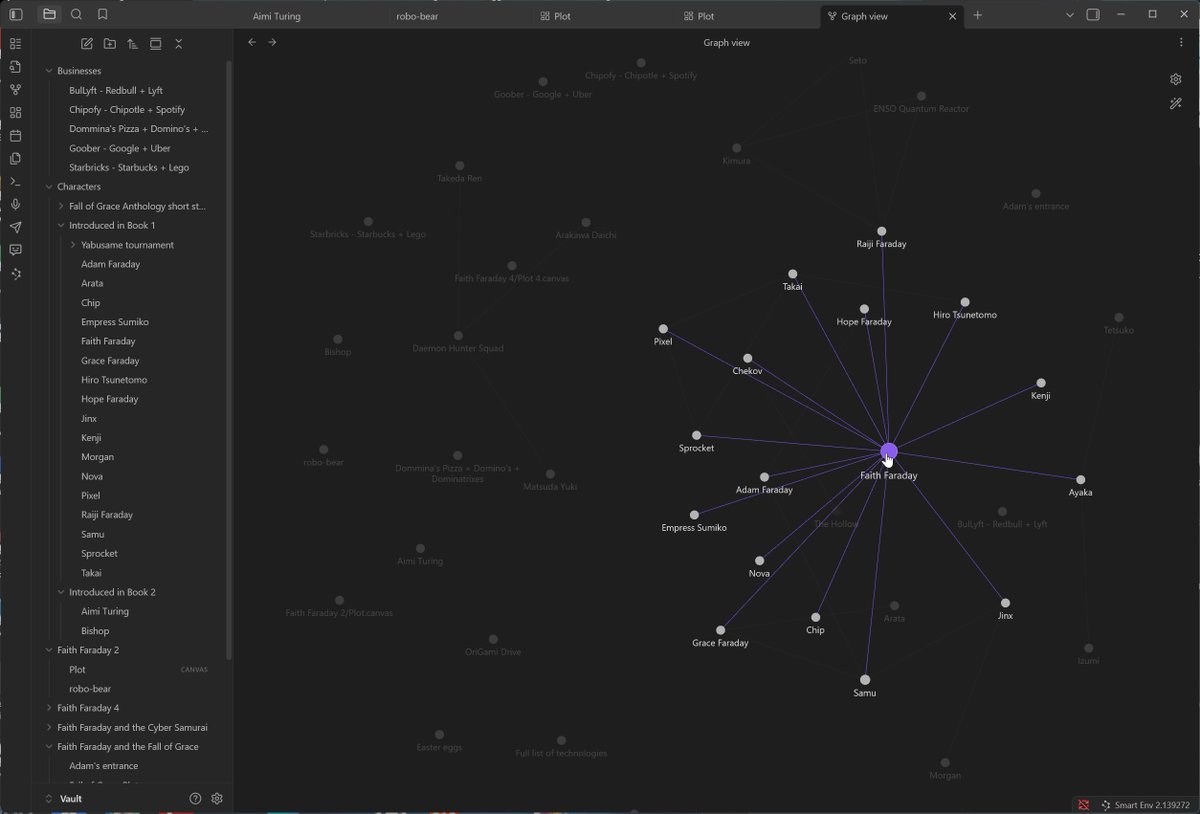Expand the Faith Faraday 4 folder

point(48,708)
